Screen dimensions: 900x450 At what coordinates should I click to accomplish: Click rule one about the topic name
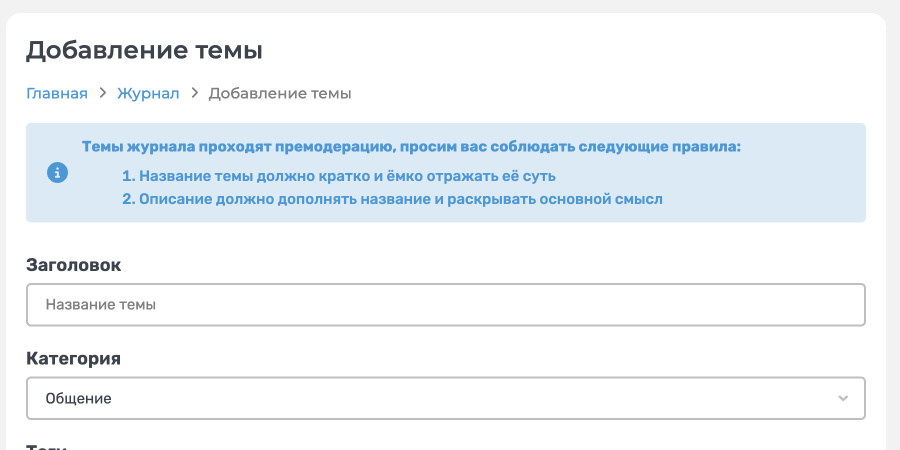click(x=347, y=176)
